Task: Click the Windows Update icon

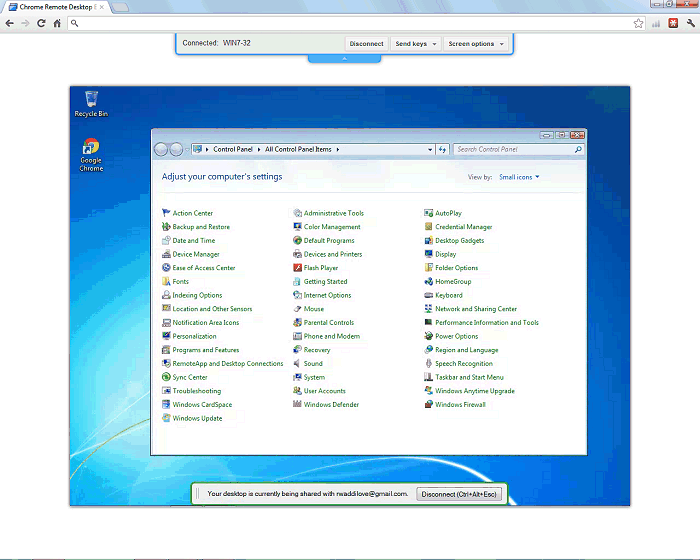Action: coord(166,418)
